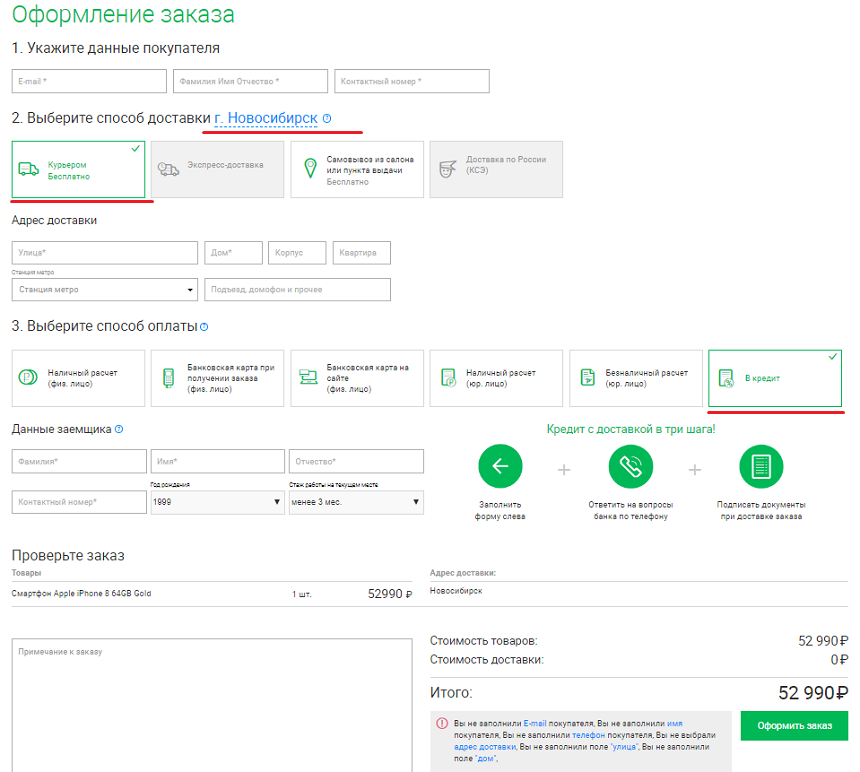Select cash payment for individuals option

(x=78, y=378)
